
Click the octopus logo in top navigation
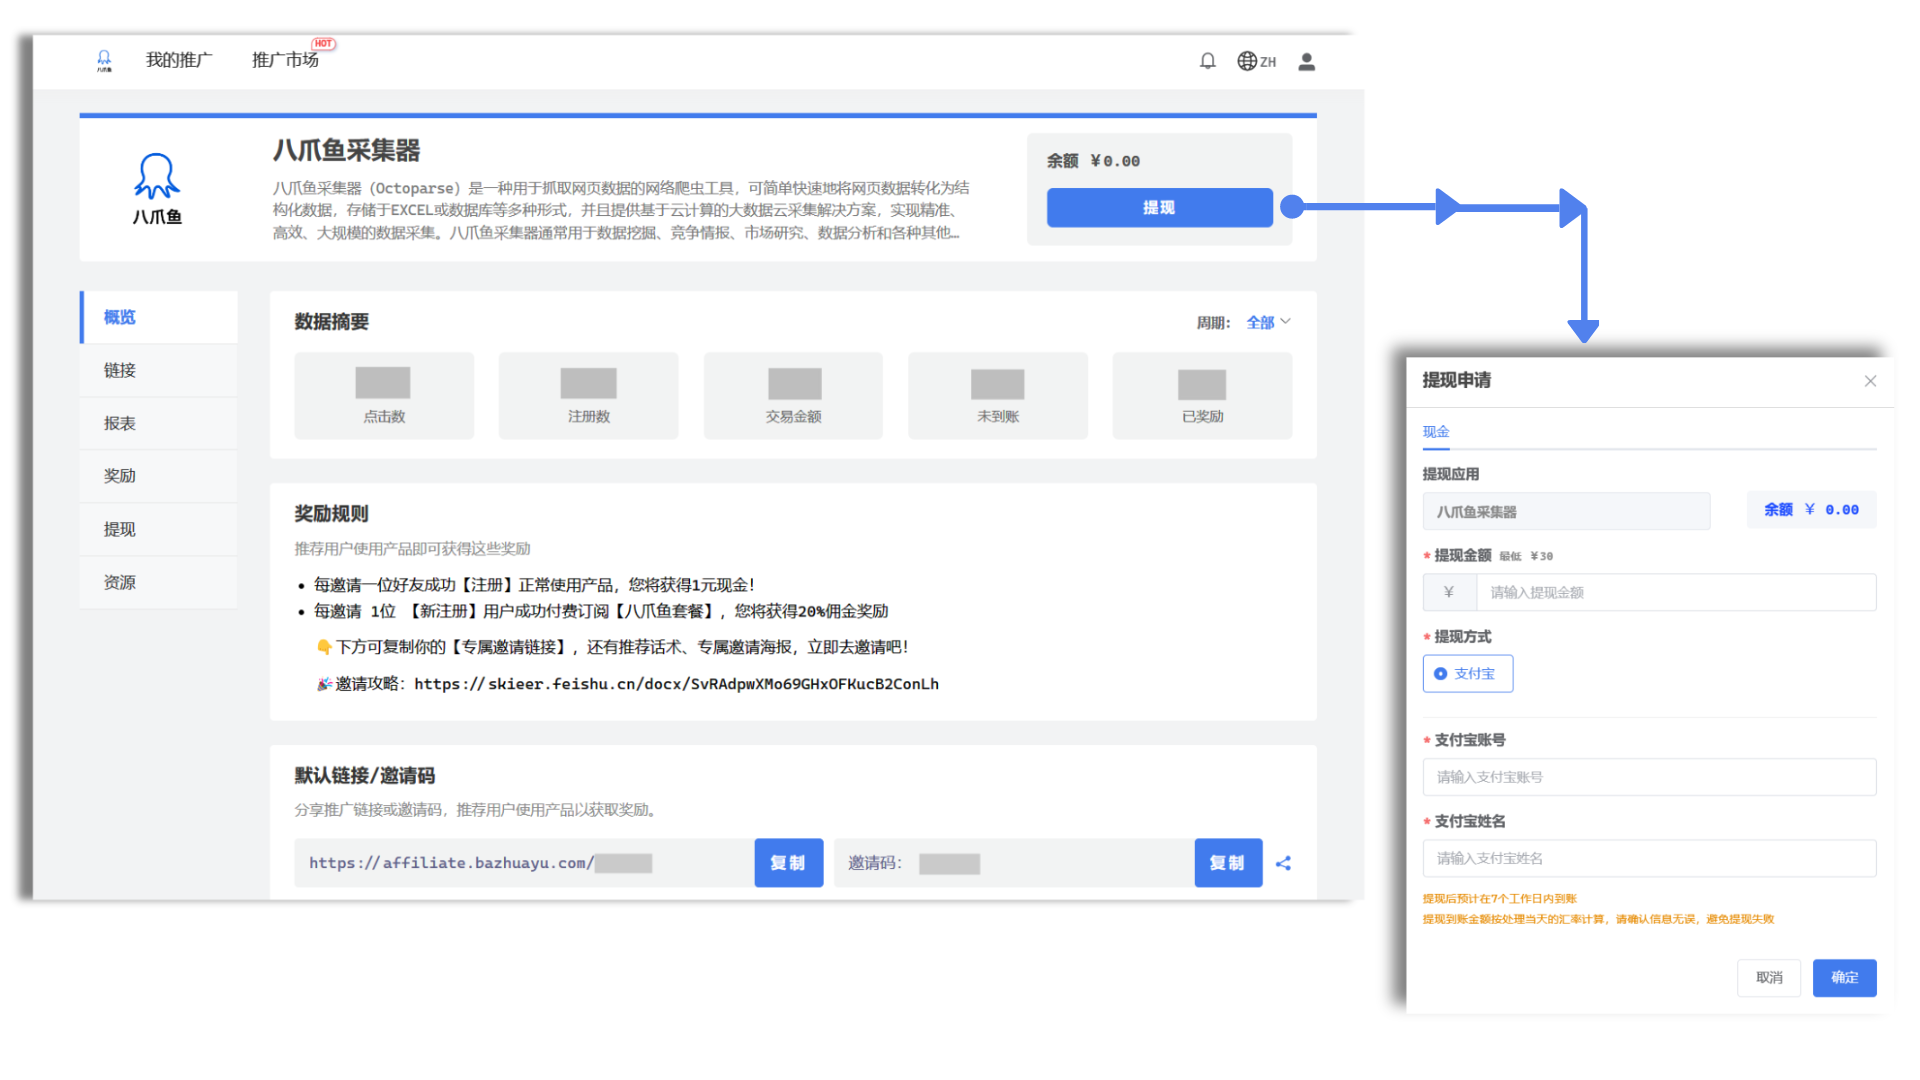click(x=104, y=61)
